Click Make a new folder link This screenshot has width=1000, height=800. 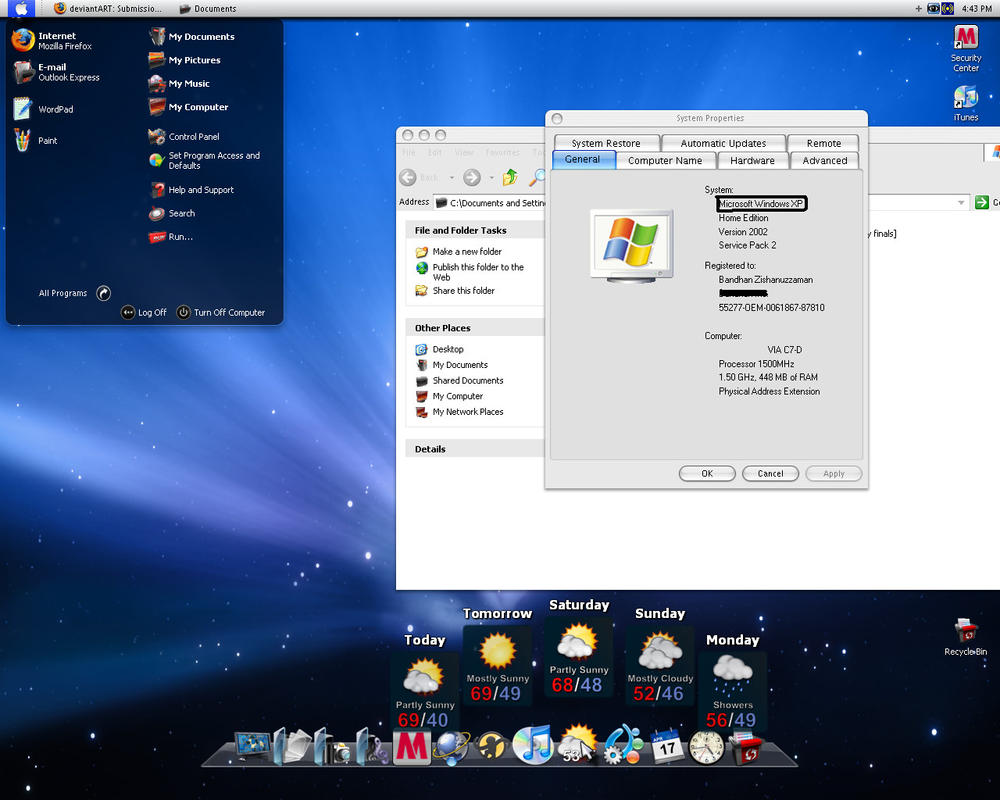click(459, 251)
